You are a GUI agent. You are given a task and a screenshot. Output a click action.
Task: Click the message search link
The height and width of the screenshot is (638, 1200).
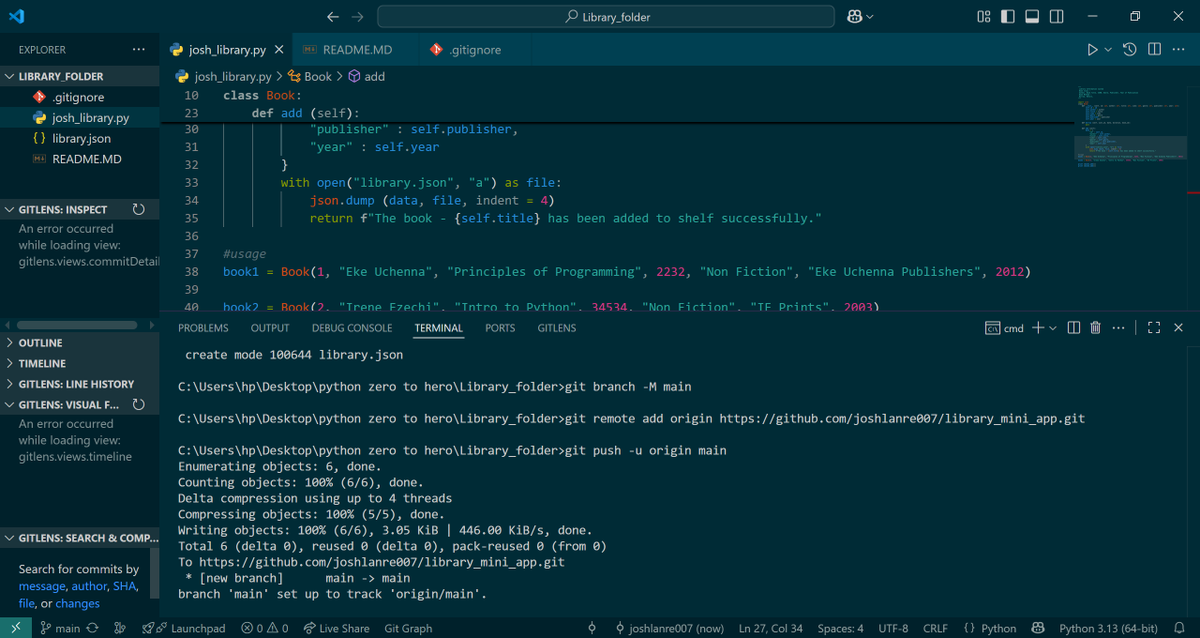42,586
